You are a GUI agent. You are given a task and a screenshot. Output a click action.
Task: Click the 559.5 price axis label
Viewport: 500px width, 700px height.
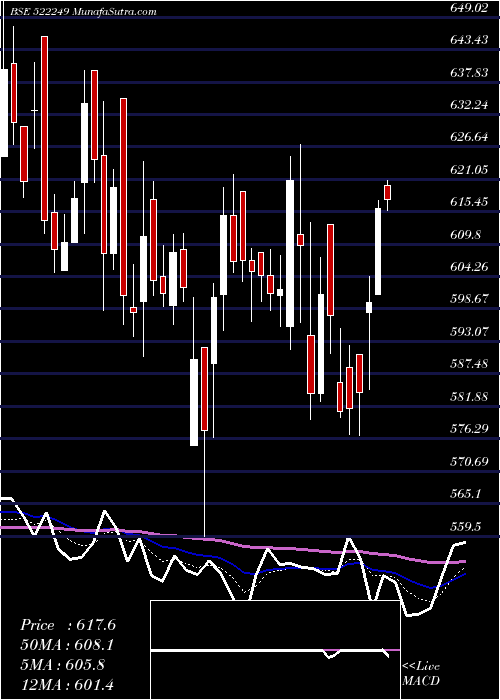point(466,526)
